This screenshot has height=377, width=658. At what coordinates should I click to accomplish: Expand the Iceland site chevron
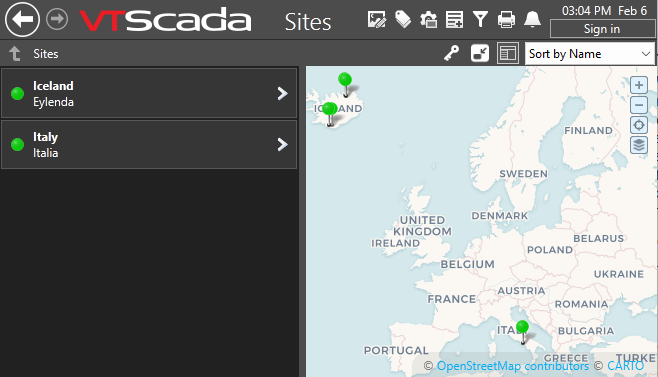click(282, 93)
